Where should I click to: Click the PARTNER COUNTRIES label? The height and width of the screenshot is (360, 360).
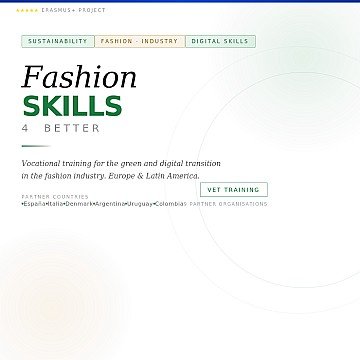click(55, 197)
